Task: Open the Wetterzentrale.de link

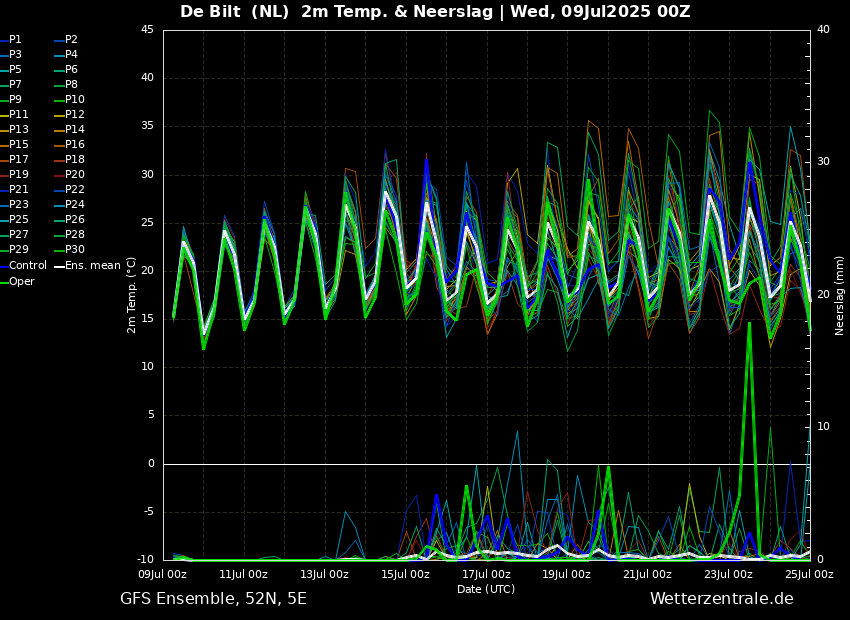Action: pos(721,599)
